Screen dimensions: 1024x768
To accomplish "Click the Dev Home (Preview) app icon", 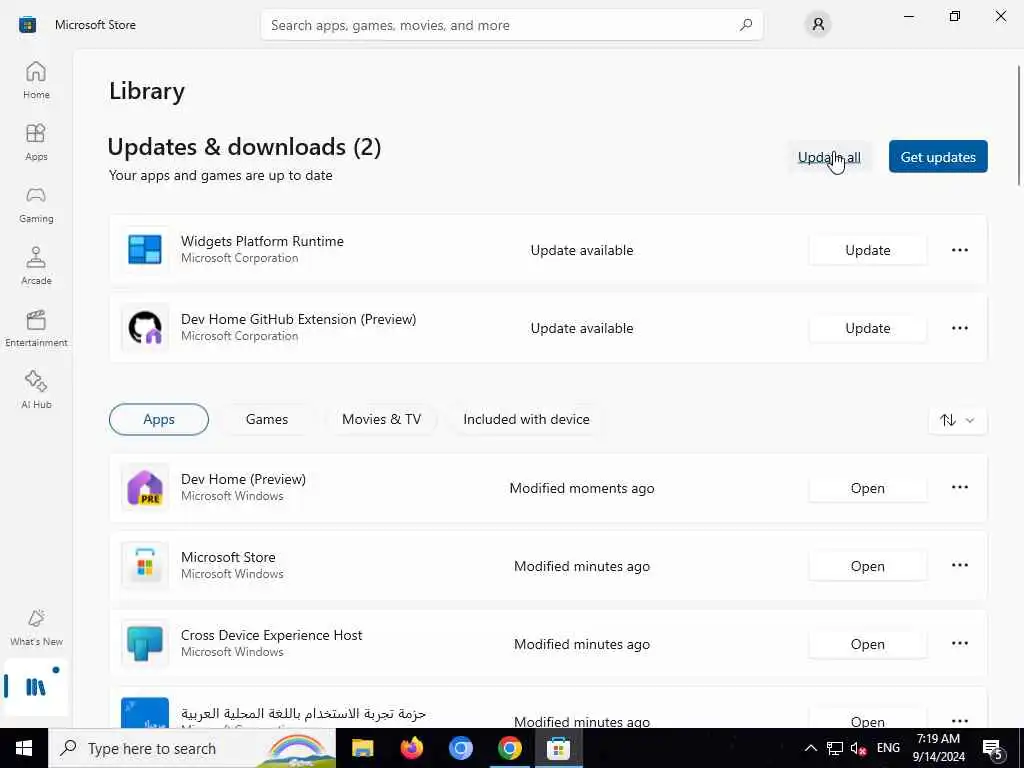I will tap(145, 487).
